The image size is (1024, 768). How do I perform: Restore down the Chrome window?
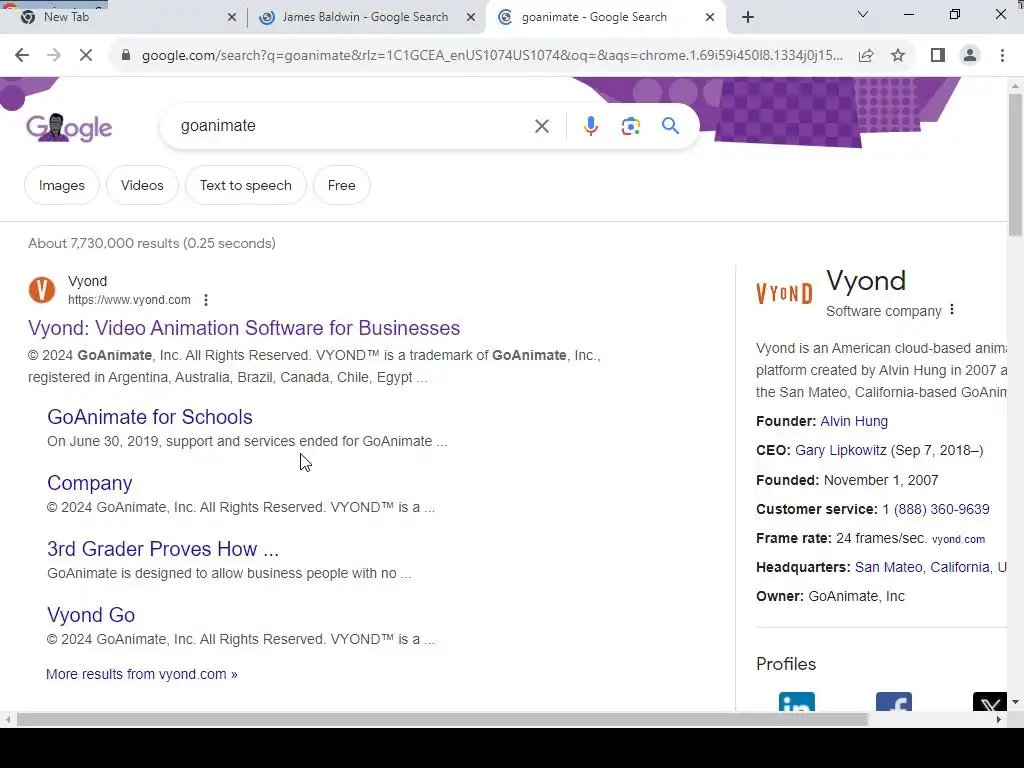pyautogui.click(x=955, y=14)
